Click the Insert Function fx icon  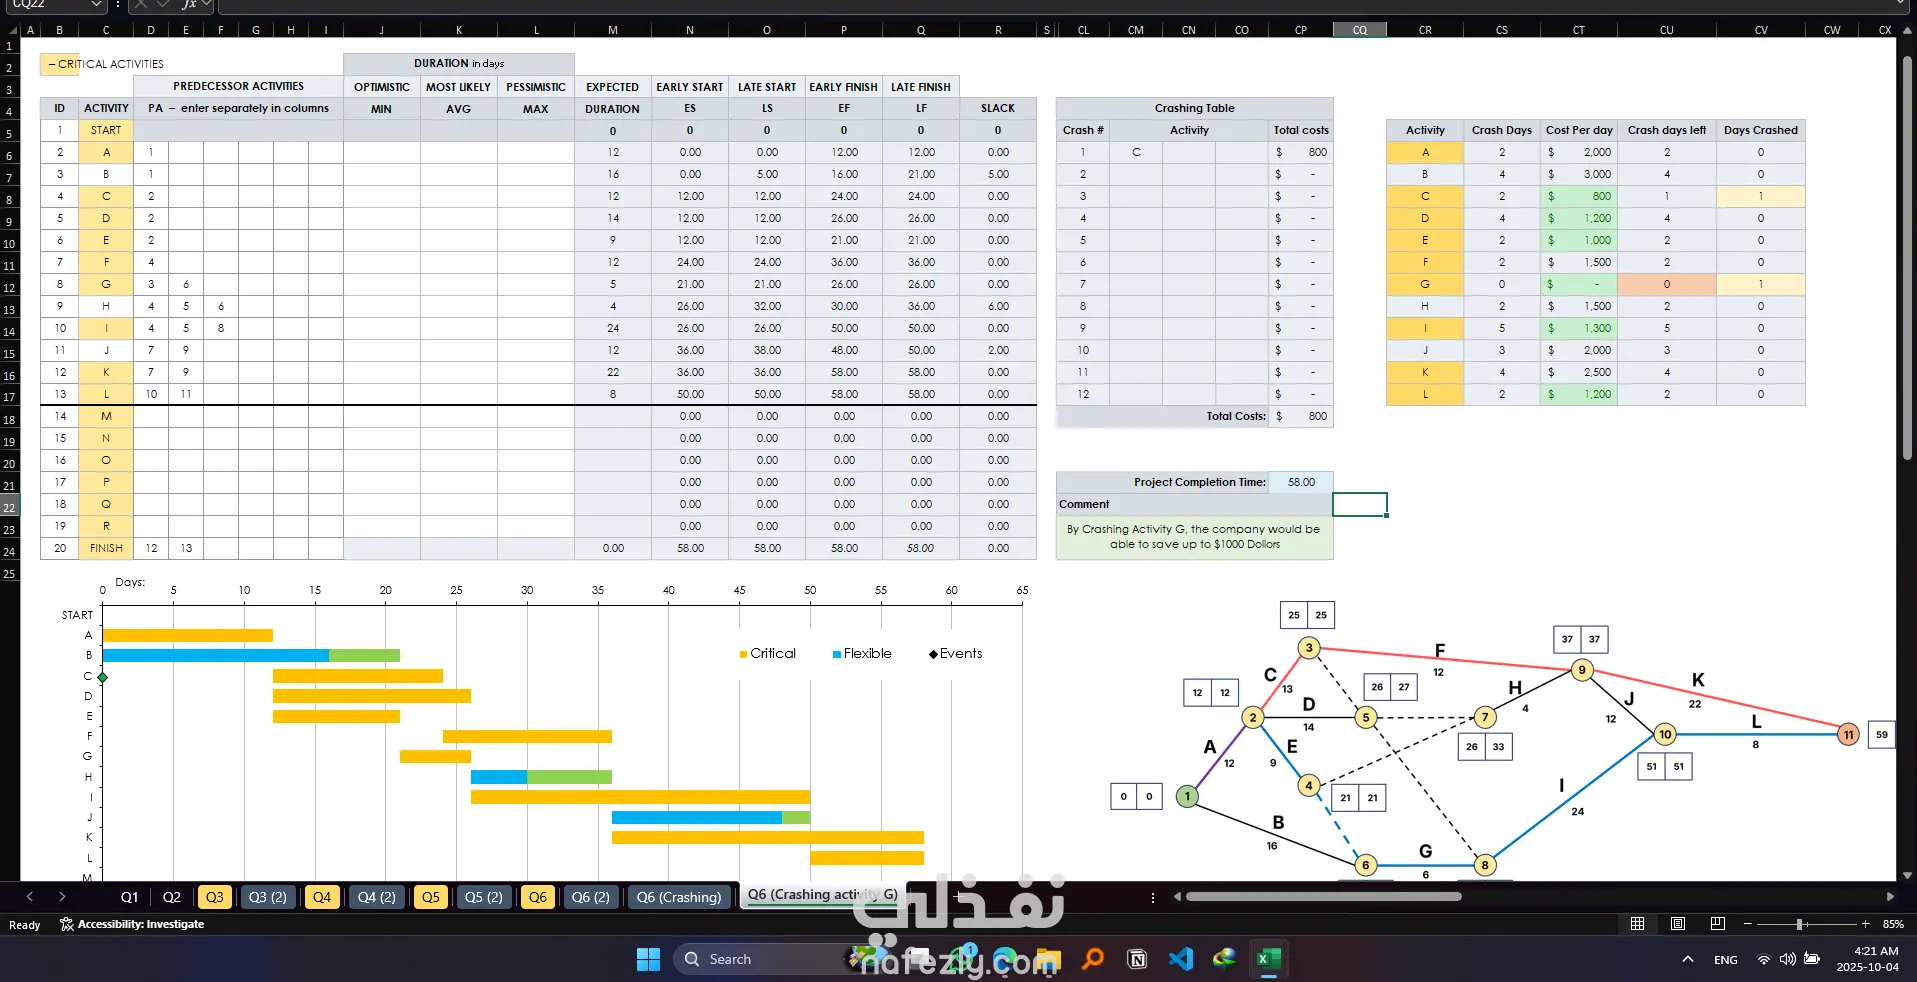pyautogui.click(x=189, y=5)
